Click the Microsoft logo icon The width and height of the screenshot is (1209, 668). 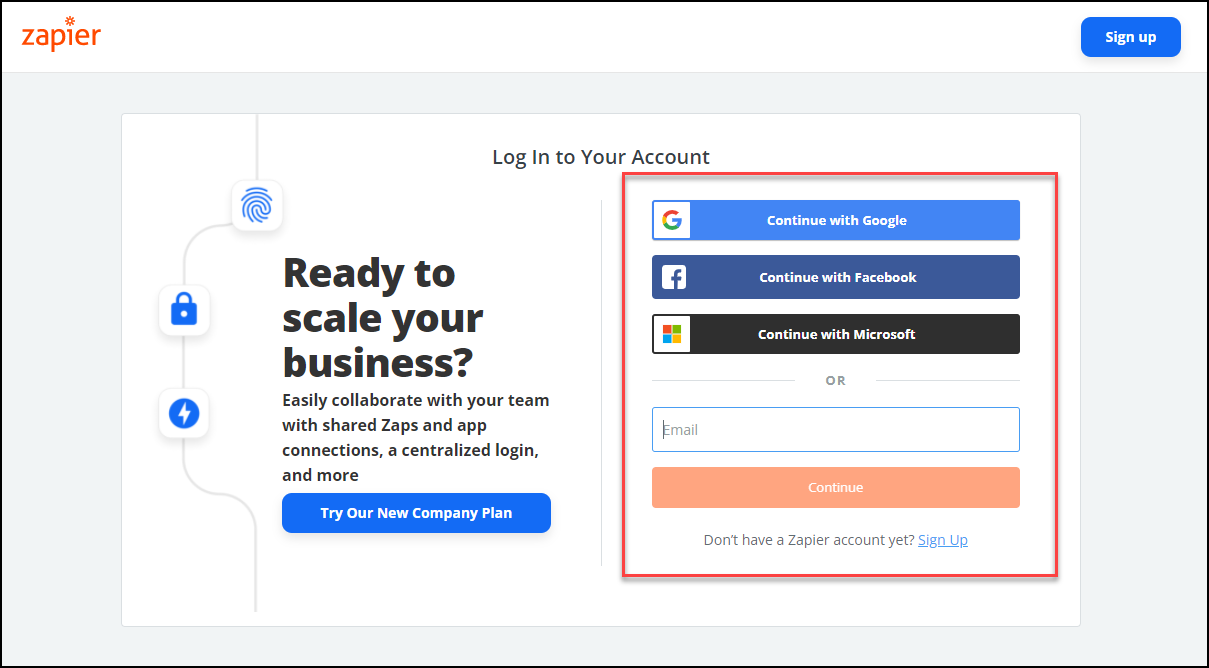pos(671,334)
